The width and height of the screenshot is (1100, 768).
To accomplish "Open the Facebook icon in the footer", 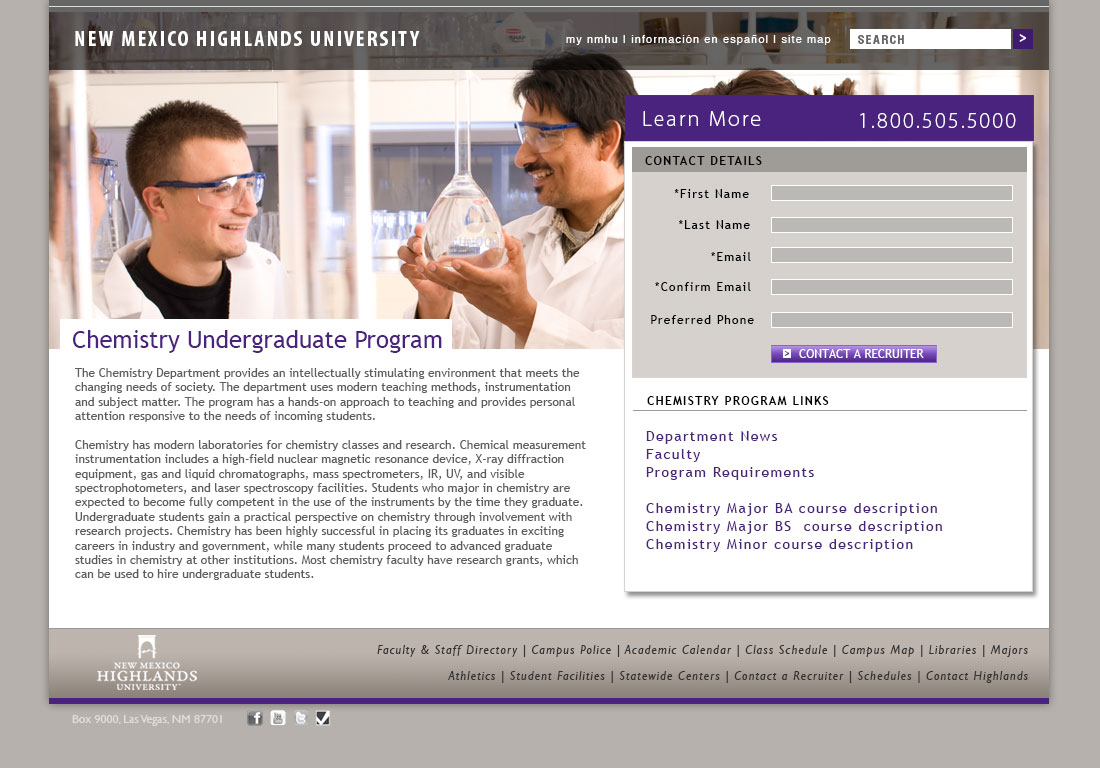I will [x=255, y=718].
